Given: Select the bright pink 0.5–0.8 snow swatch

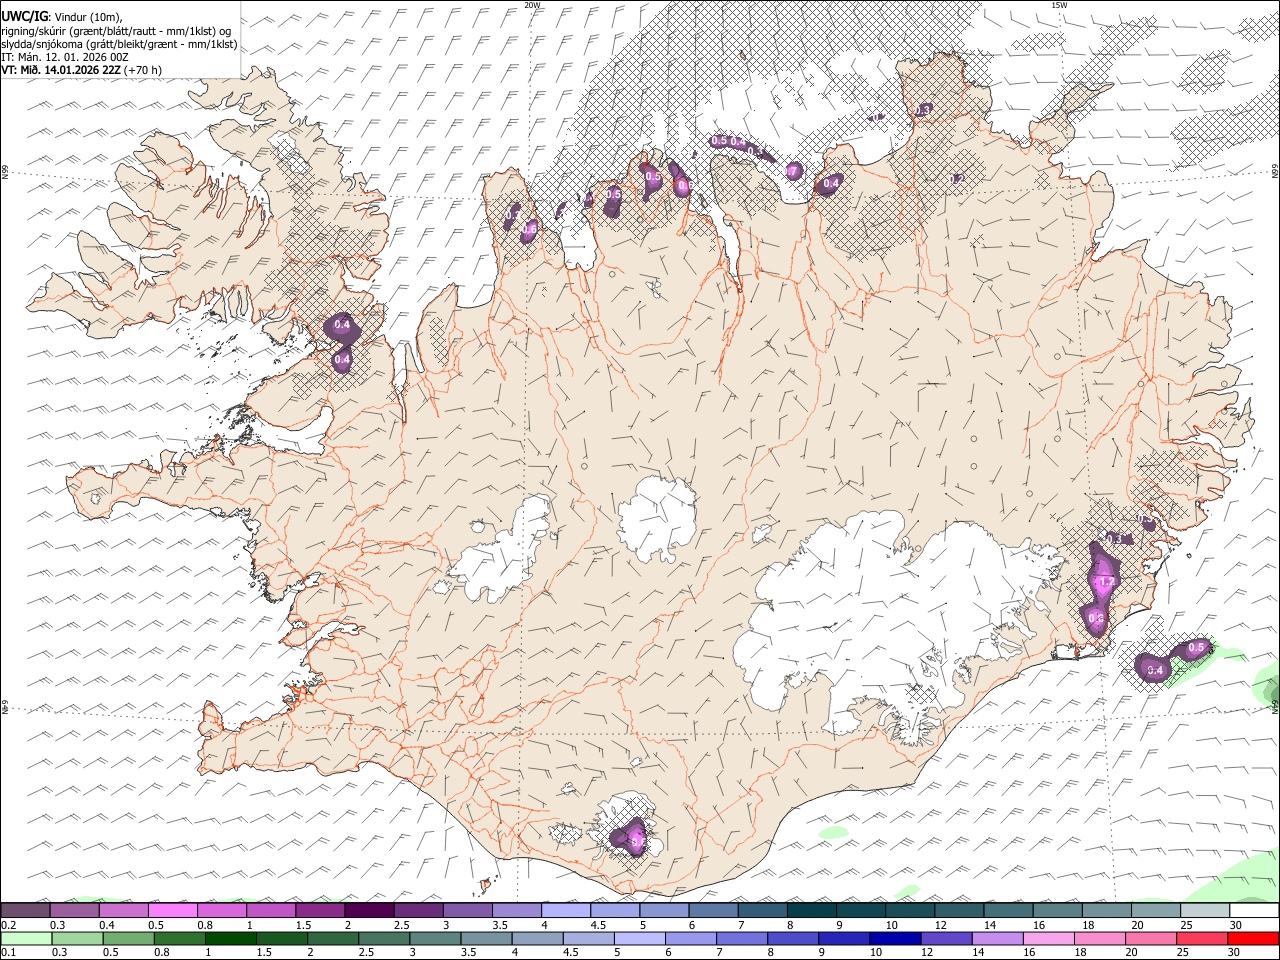Looking at the screenshot, I should point(173,911).
